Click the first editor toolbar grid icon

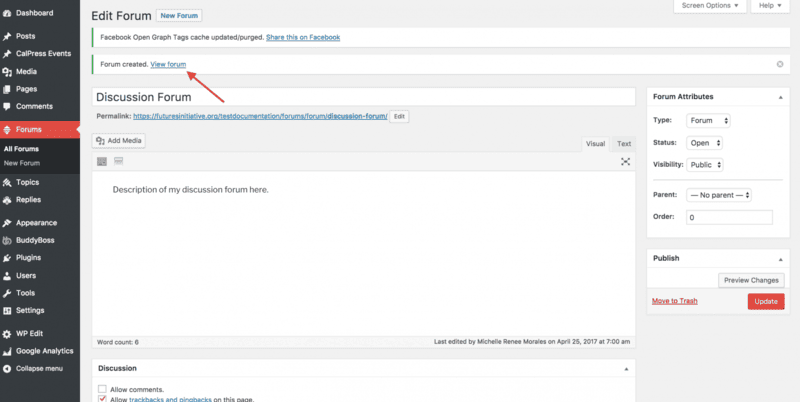click(102, 162)
